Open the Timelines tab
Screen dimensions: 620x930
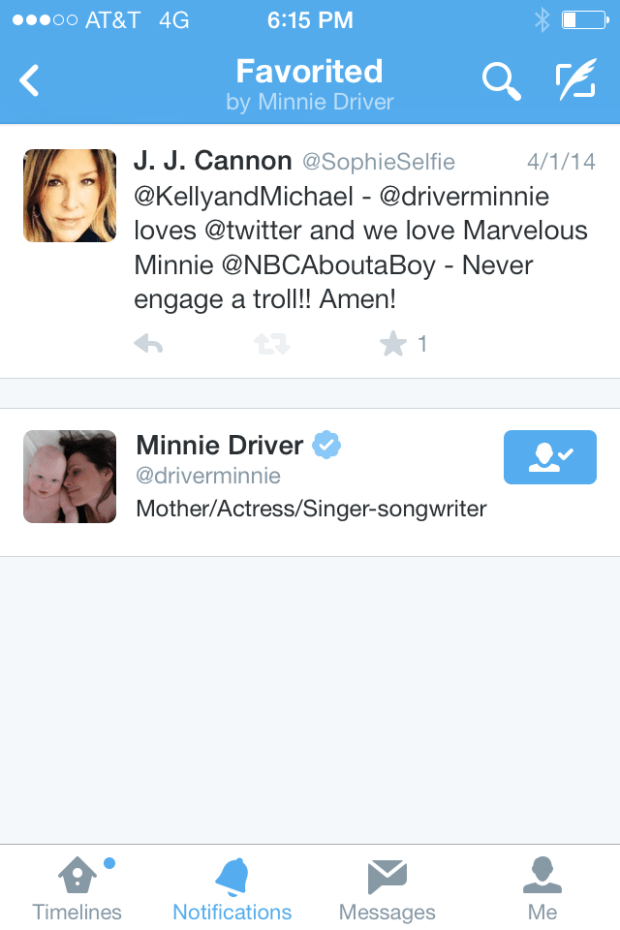(x=77, y=889)
